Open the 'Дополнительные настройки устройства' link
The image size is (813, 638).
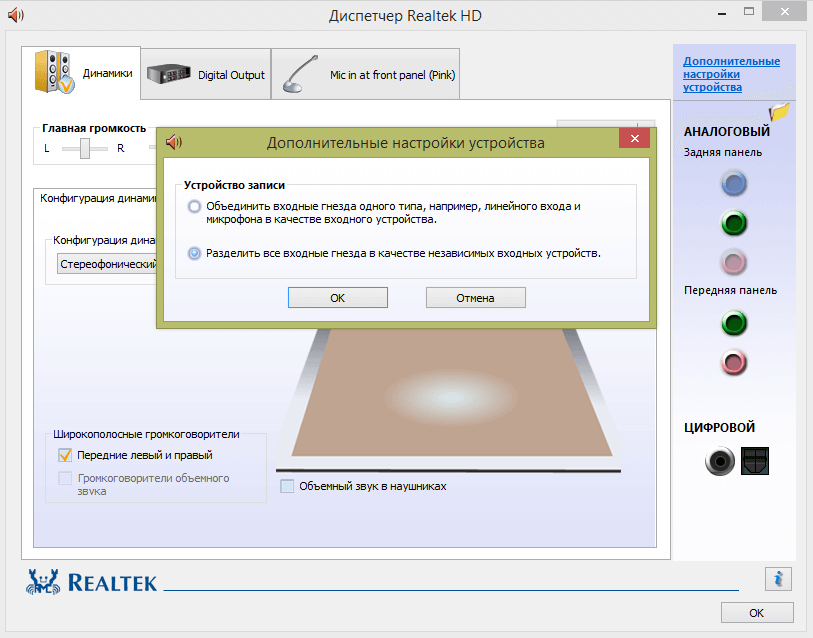tap(731, 74)
